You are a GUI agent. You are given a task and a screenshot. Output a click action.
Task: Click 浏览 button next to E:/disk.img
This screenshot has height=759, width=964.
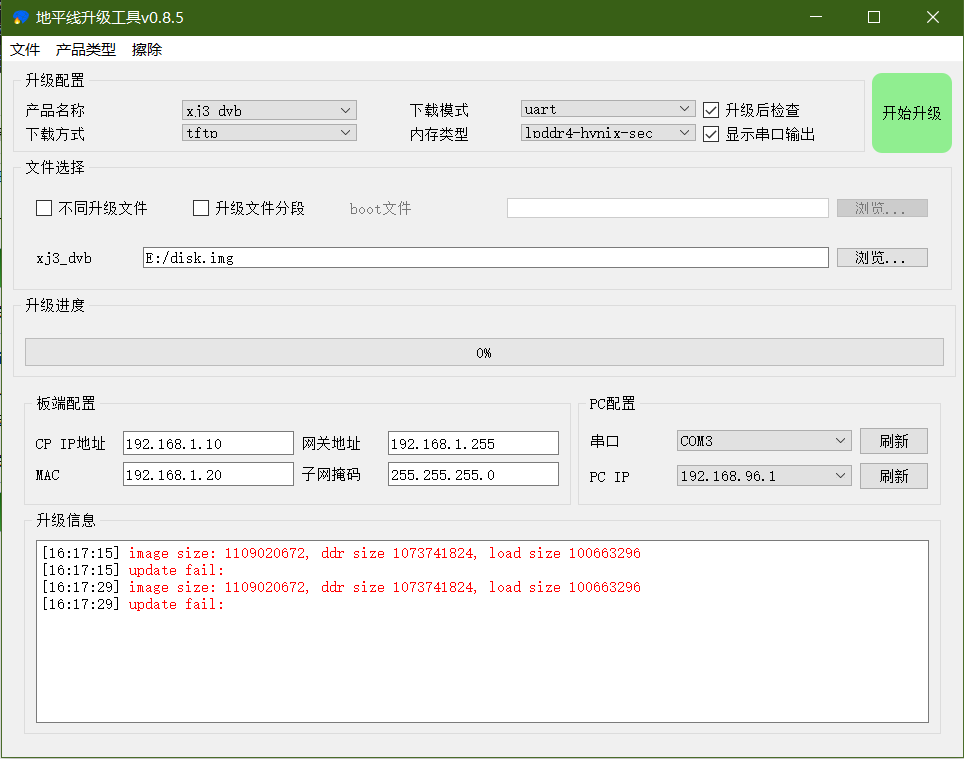[881, 258]
